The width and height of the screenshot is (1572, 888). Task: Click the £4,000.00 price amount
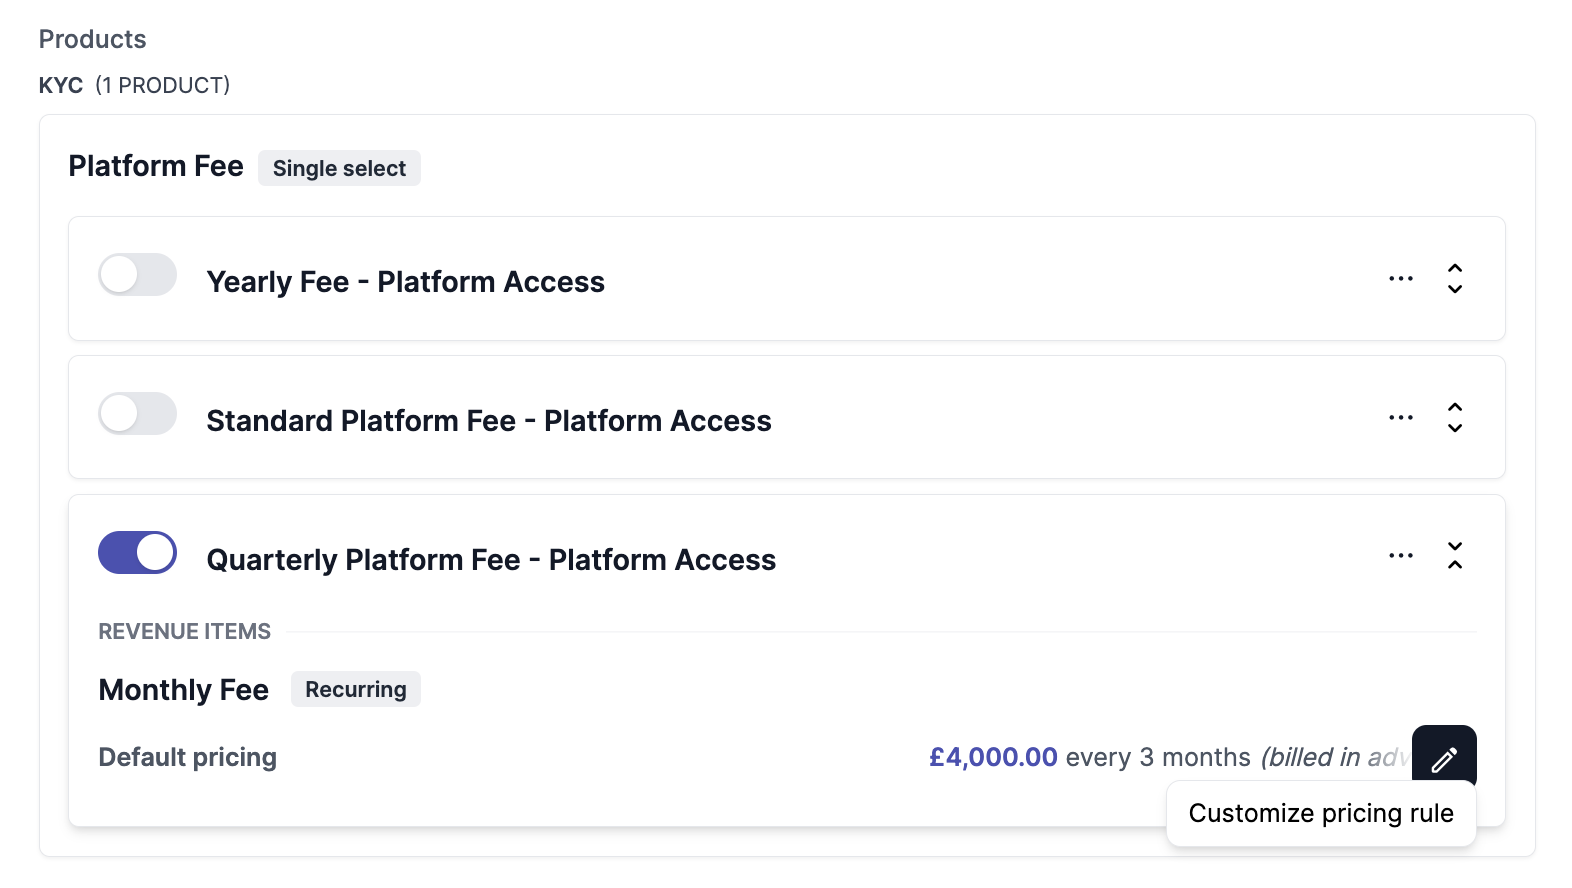pyautogui.click(x=993, y=758)
